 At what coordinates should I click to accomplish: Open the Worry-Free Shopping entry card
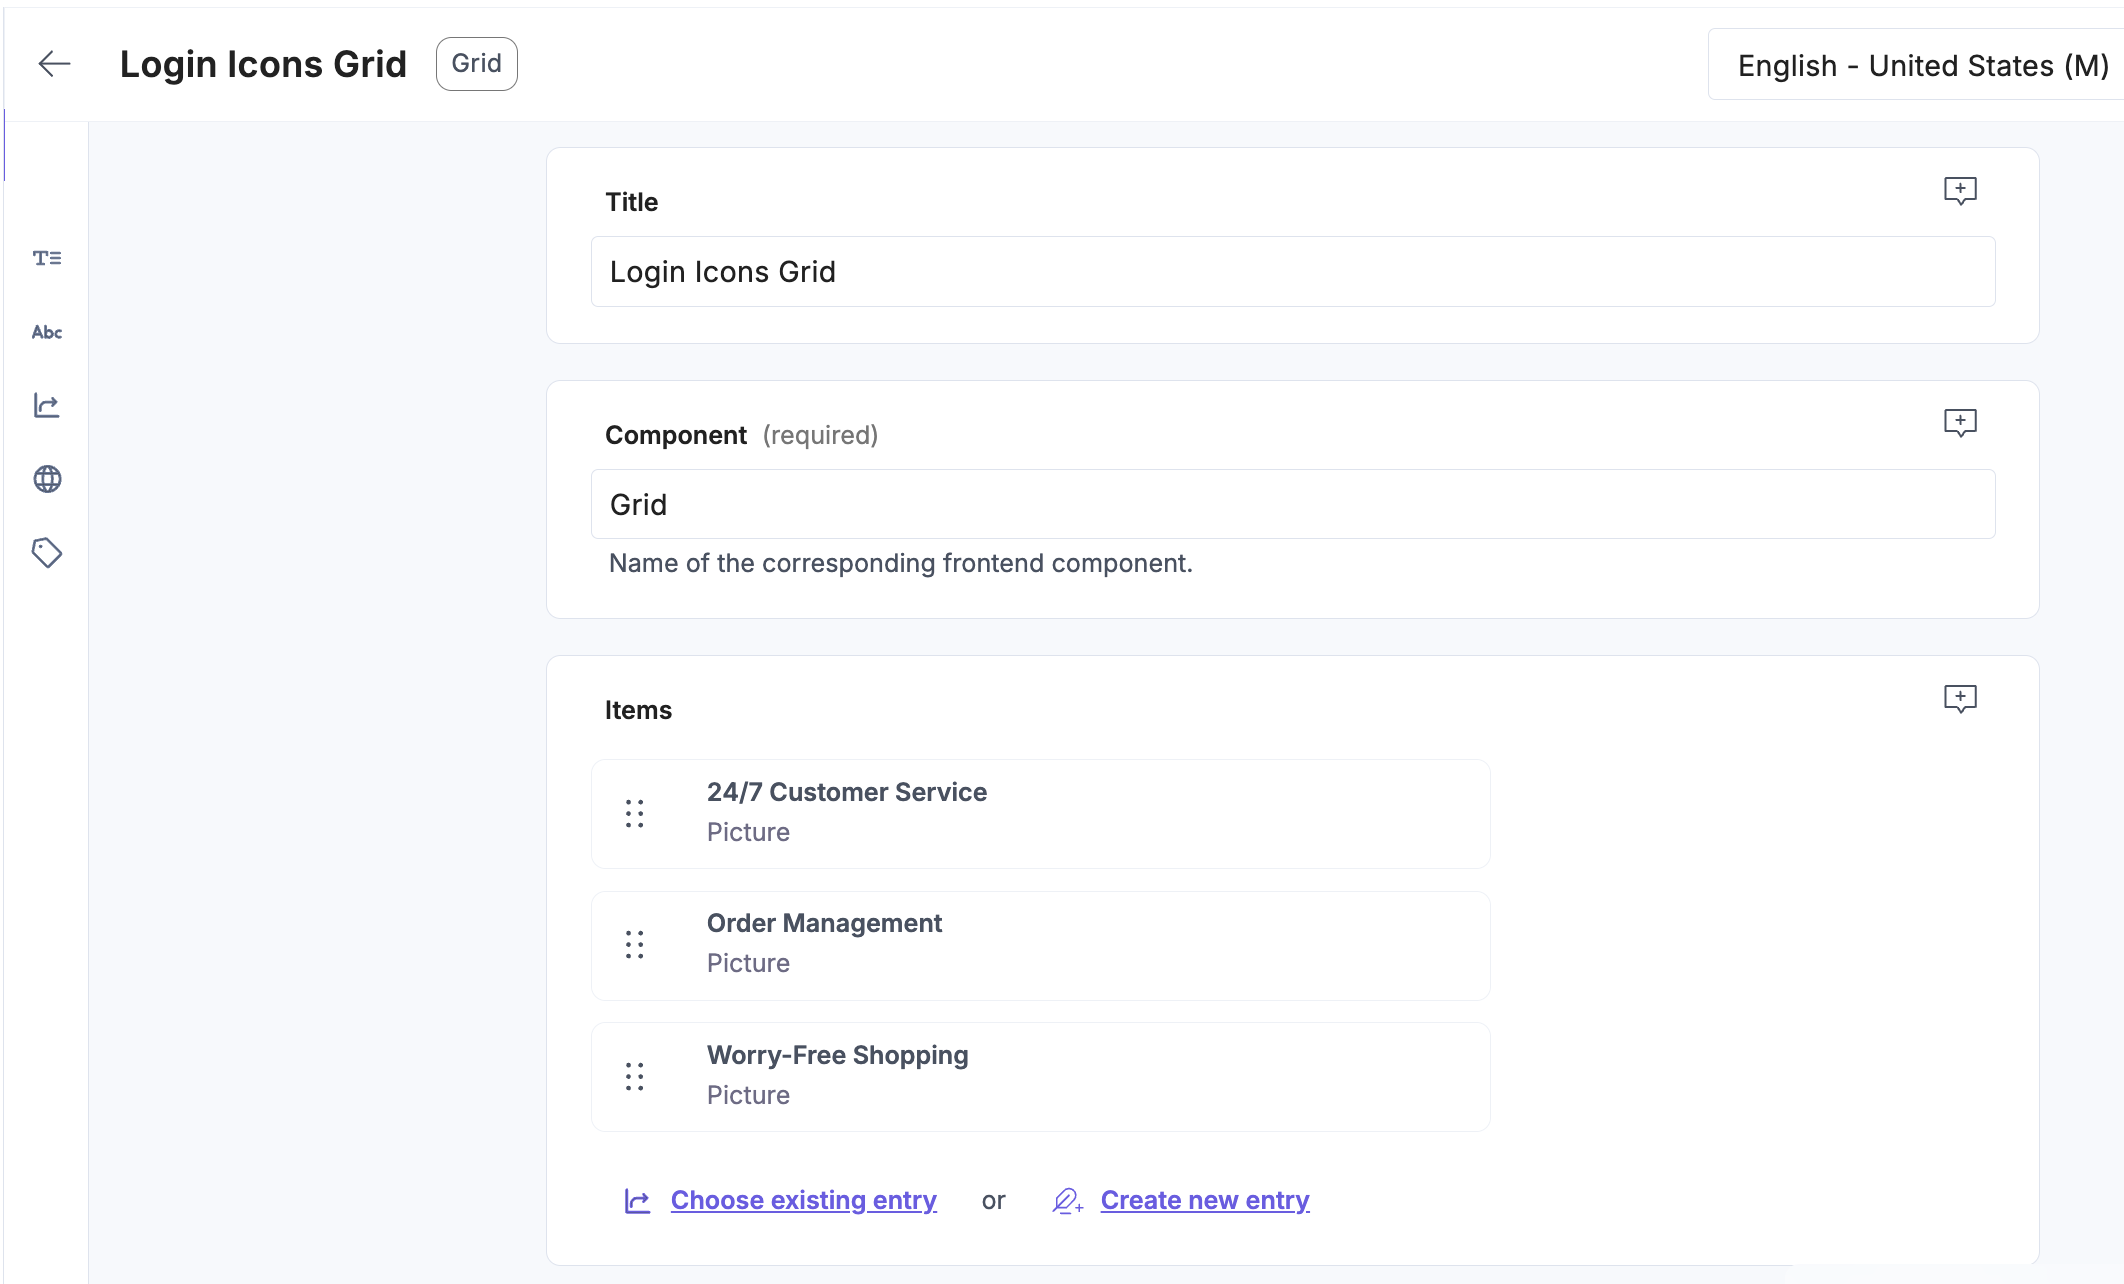coord(1041,1077)
